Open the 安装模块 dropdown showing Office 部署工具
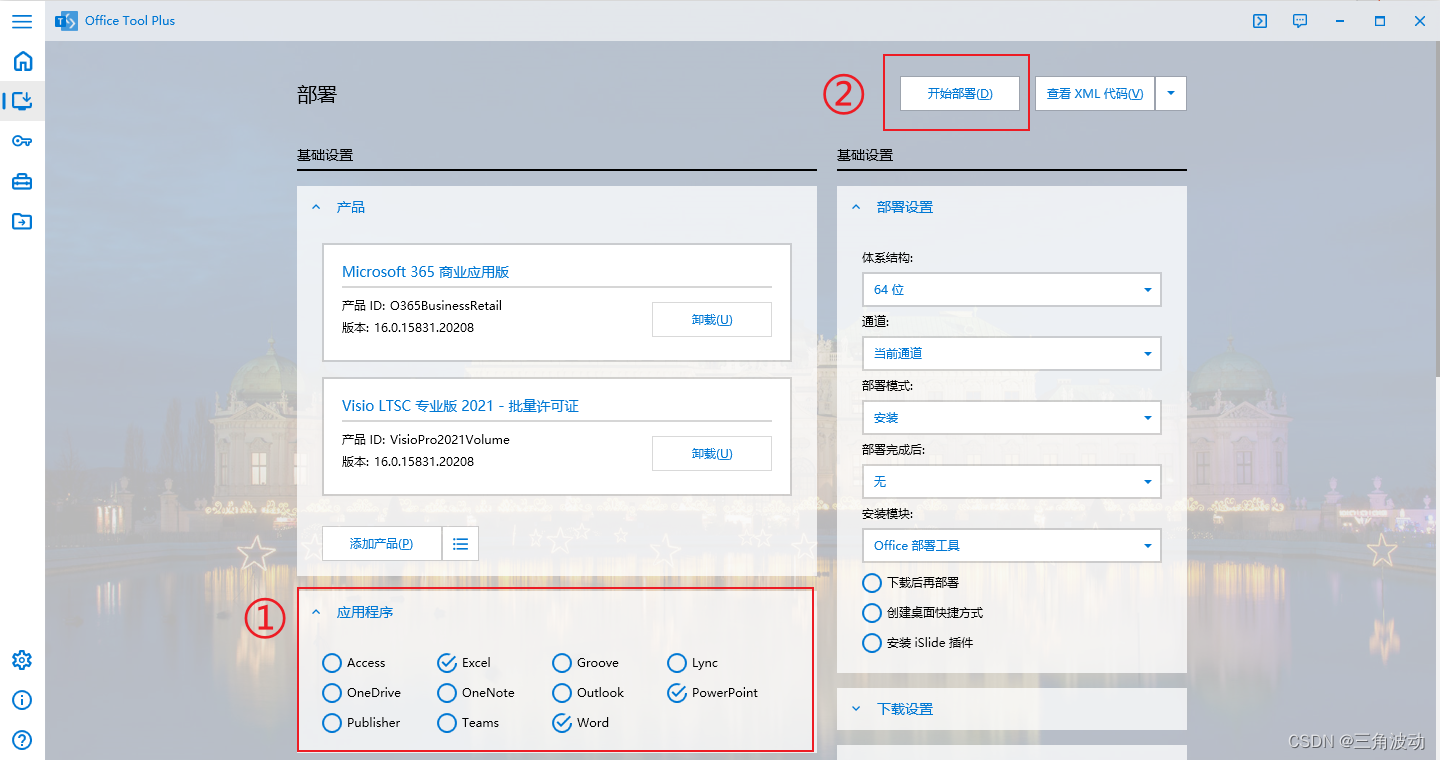Screen dimensions: 1440x760 click(1011, 545)
